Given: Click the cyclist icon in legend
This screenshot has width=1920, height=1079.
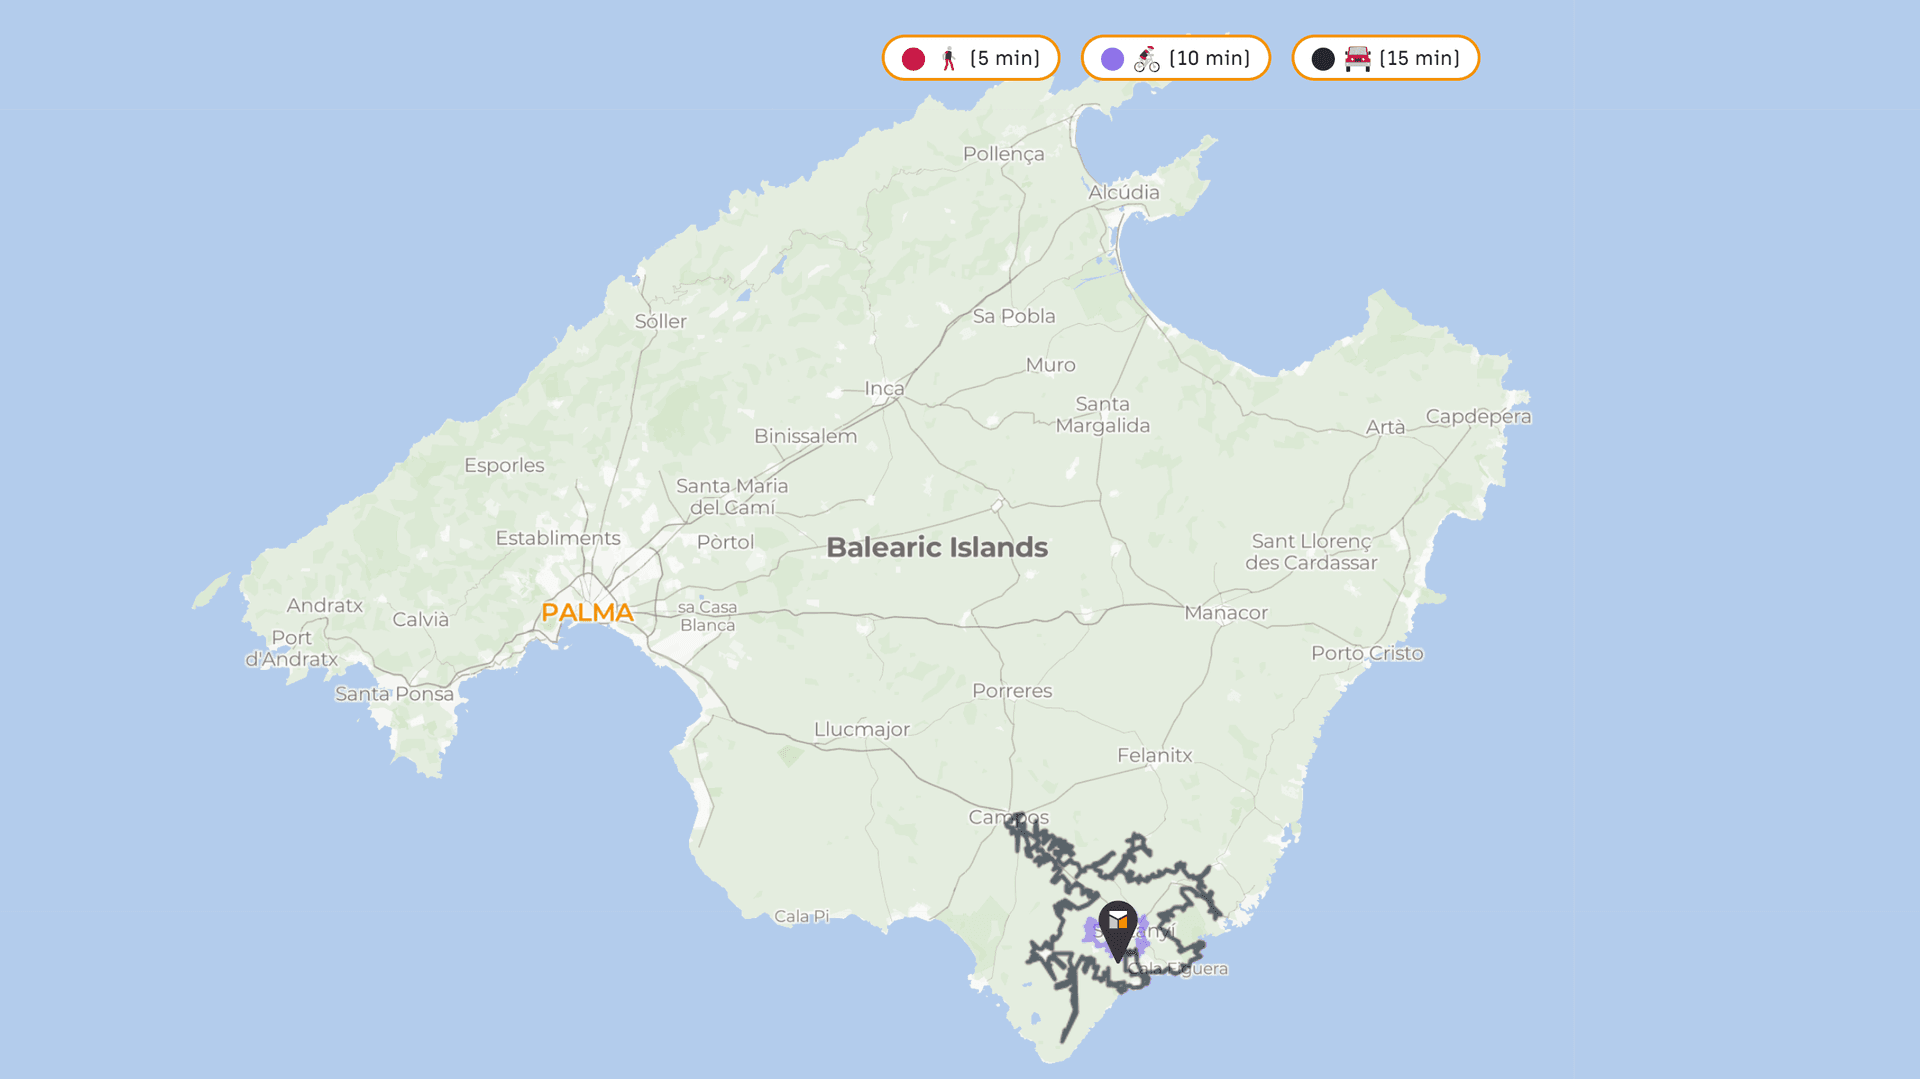Looking at the screenshot, I should (1147, 59).
